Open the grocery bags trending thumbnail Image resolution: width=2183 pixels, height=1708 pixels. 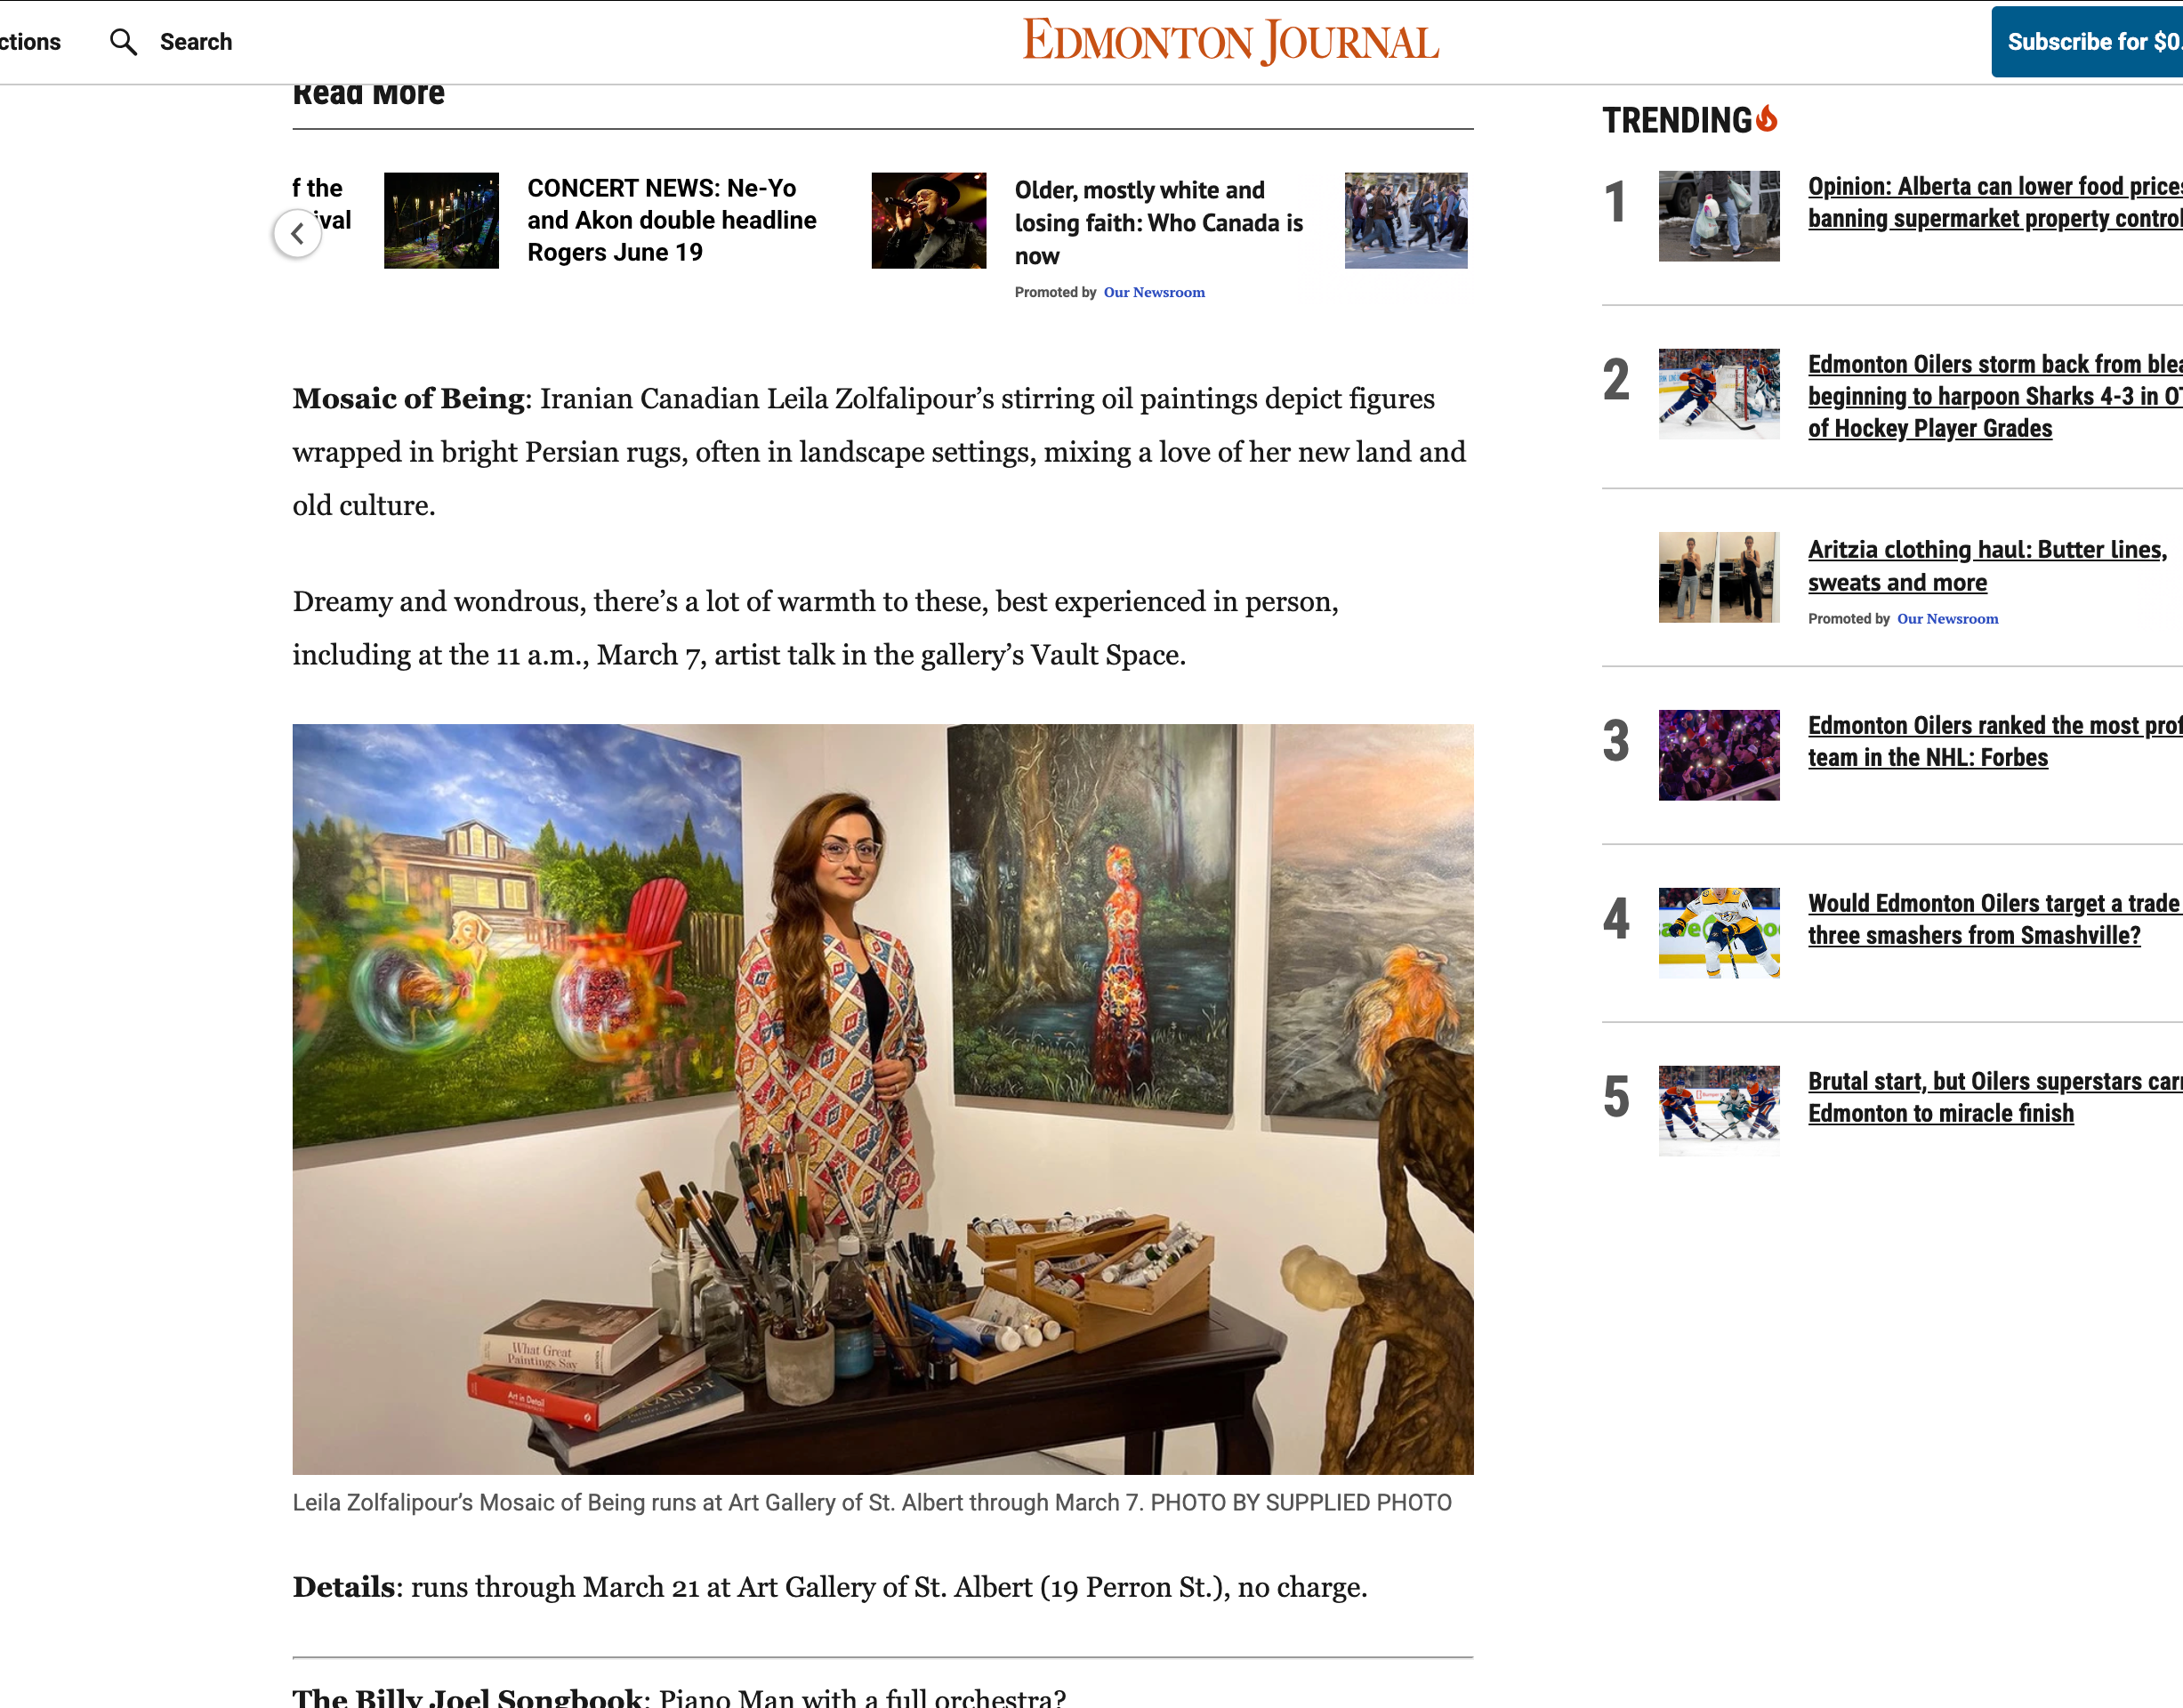pos(1718,216)
